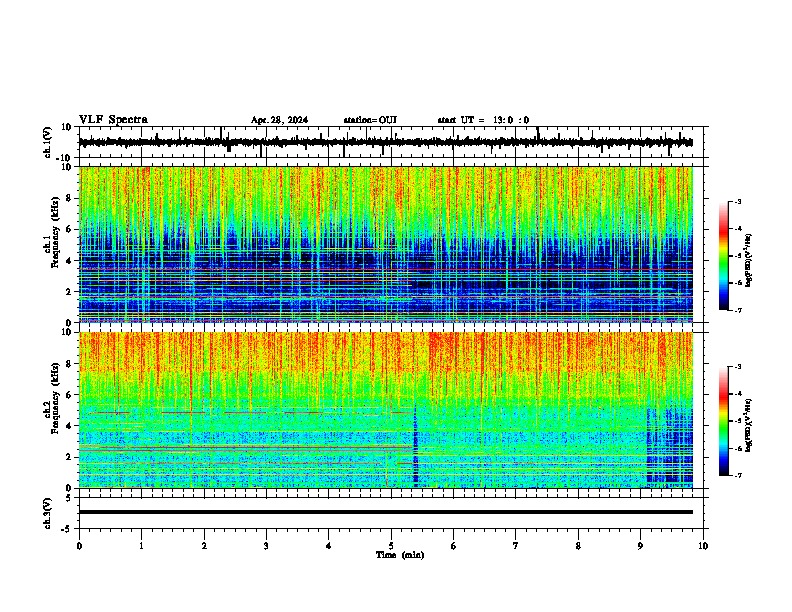Click the ch.1 "Frequency (kHz)" axis label
The height and width of the screenshot is (612, 792).
click(55, 233)
